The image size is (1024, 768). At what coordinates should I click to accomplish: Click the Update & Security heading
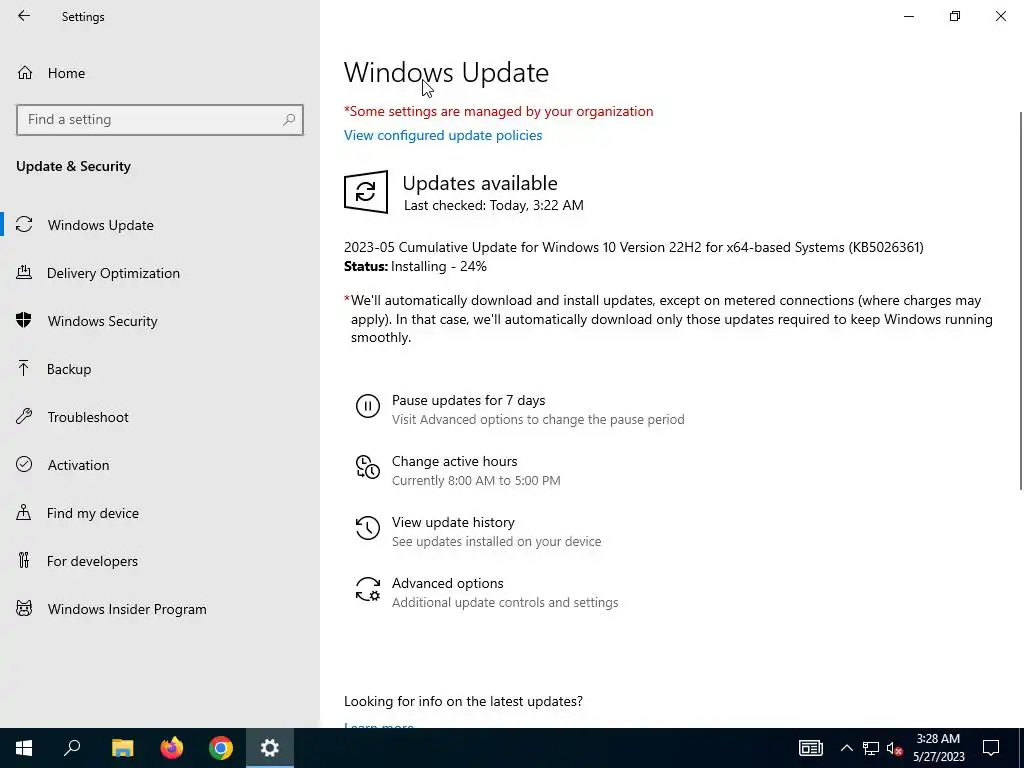[x=73, y=166]
